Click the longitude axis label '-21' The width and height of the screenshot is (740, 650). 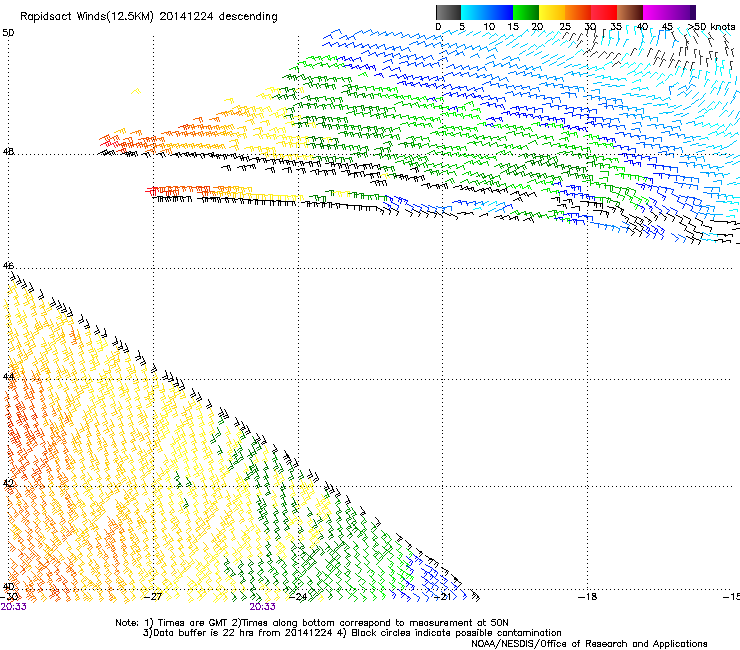442,597
